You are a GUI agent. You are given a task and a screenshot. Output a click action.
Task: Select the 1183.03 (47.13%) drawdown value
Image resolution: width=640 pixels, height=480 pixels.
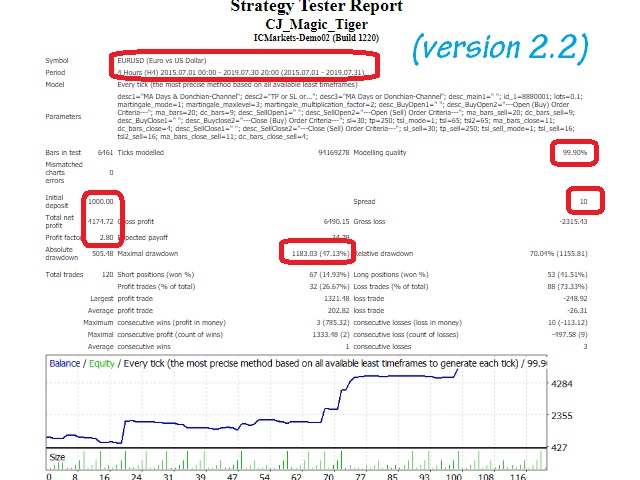320,253
